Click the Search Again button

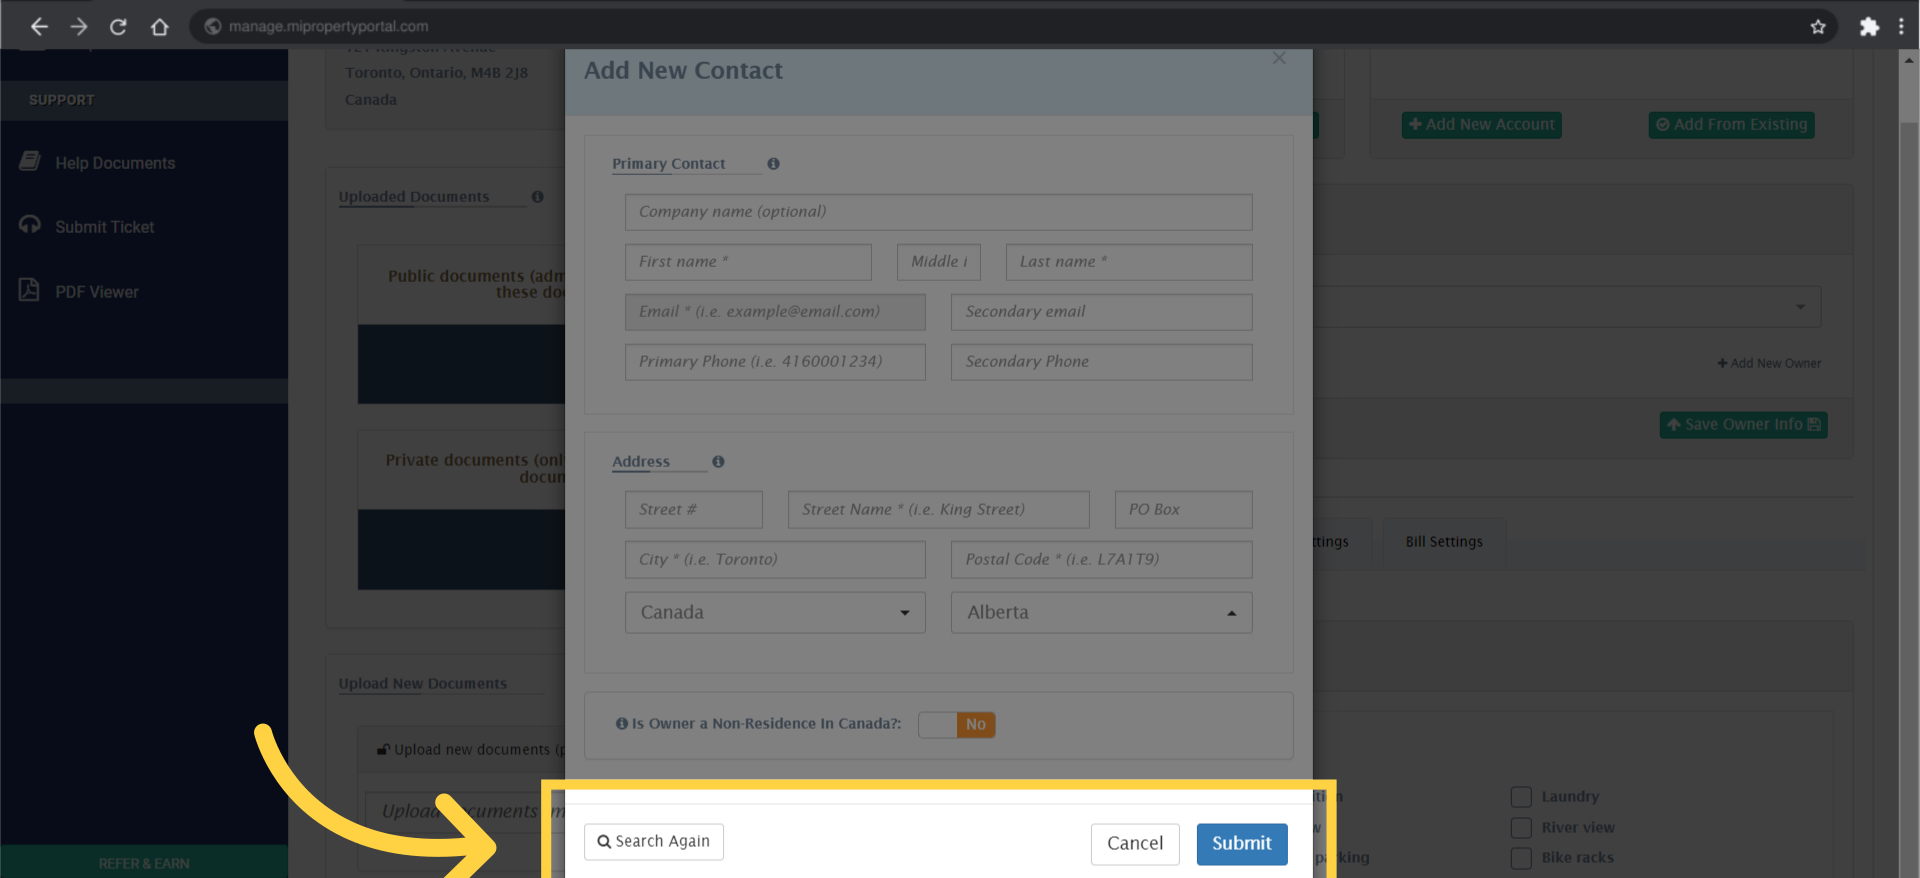coord(653,841)
